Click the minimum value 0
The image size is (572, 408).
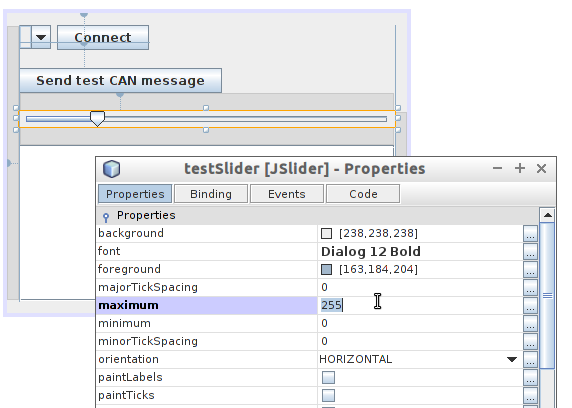324,323
